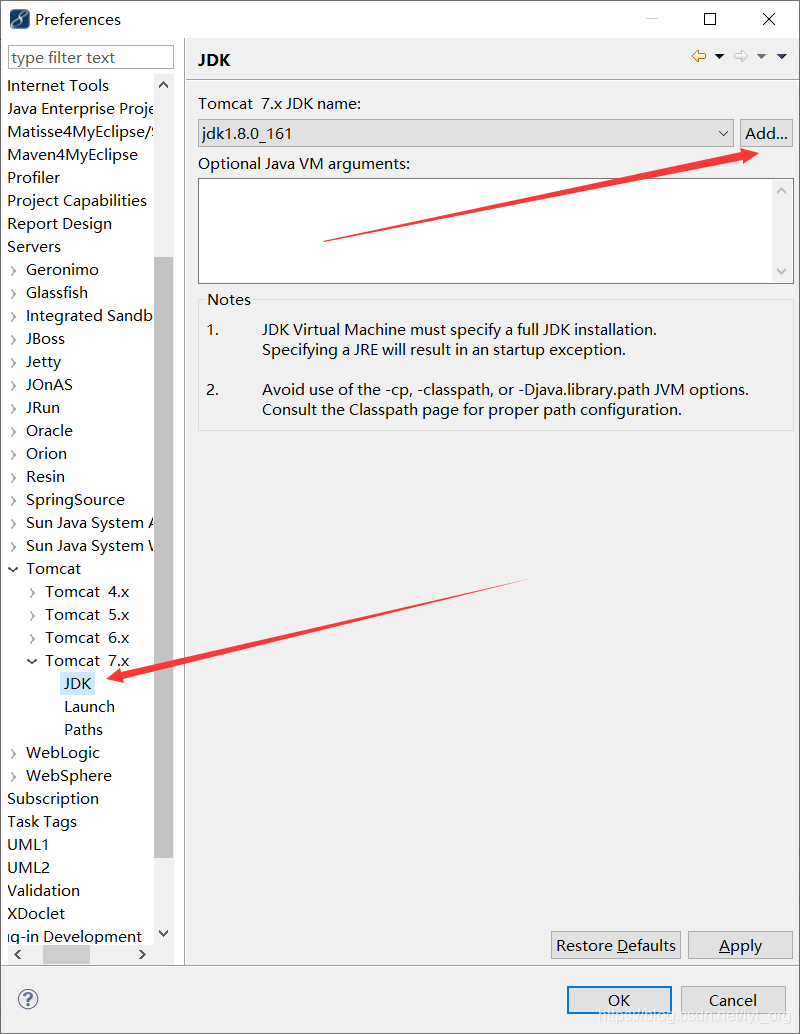The width and height of the screenshot is (800, 1034).
Task: Expand the JOnAS server node
Action: point(13,386)
